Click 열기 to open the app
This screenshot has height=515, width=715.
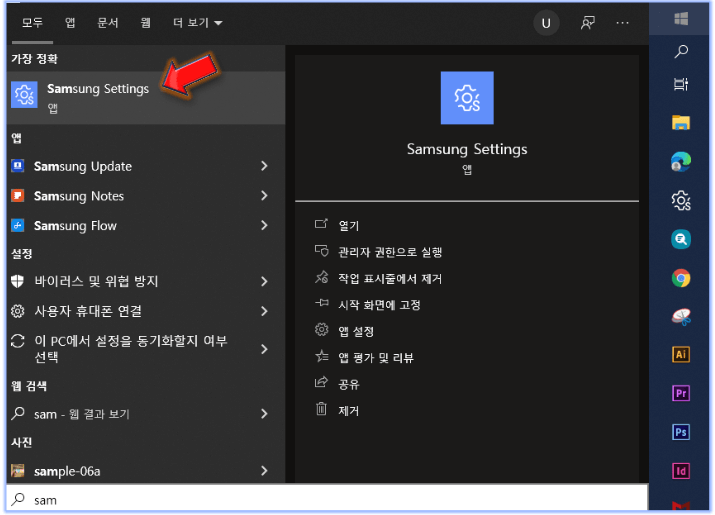pos(348,225)
